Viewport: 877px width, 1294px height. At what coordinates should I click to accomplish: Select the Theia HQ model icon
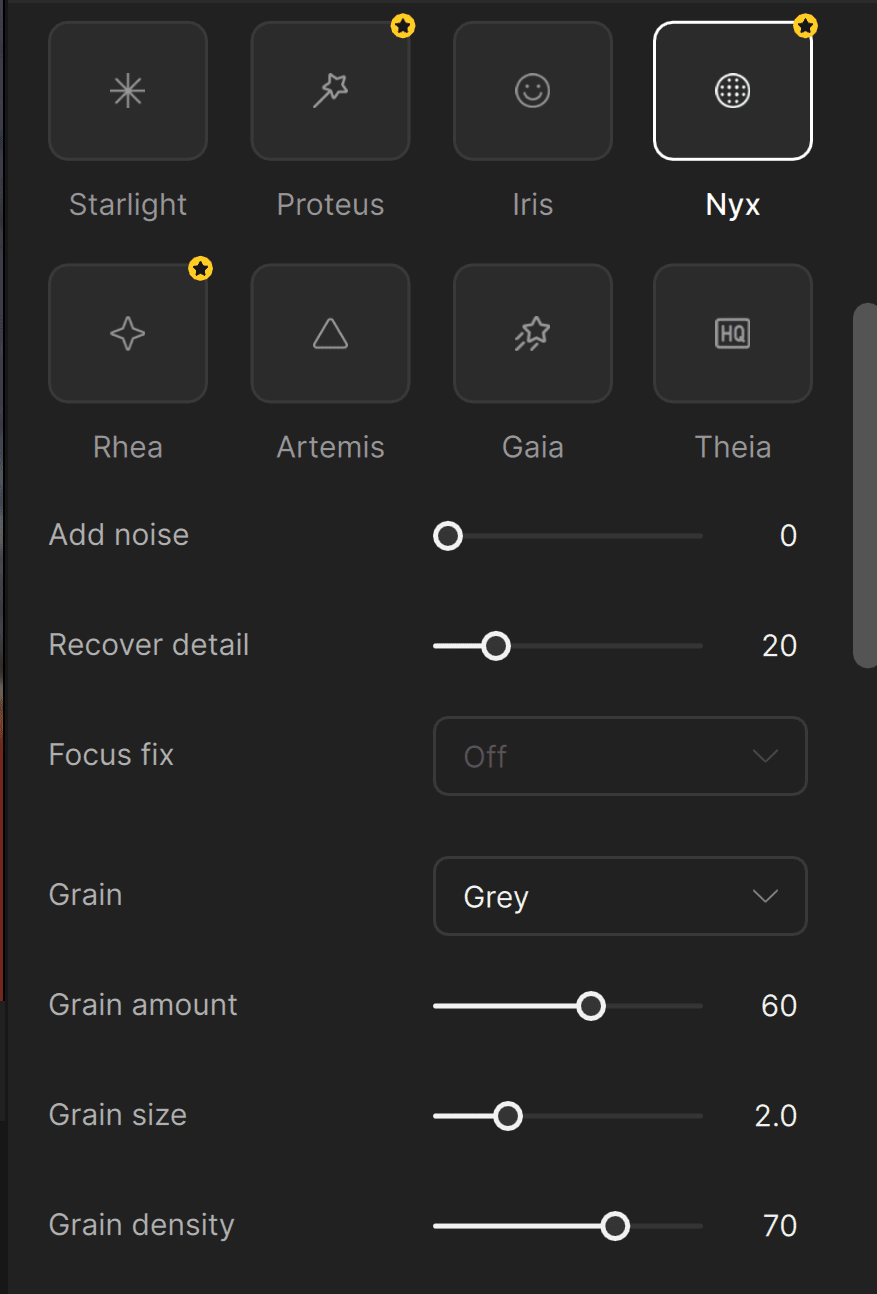click(x=733, y=334)
